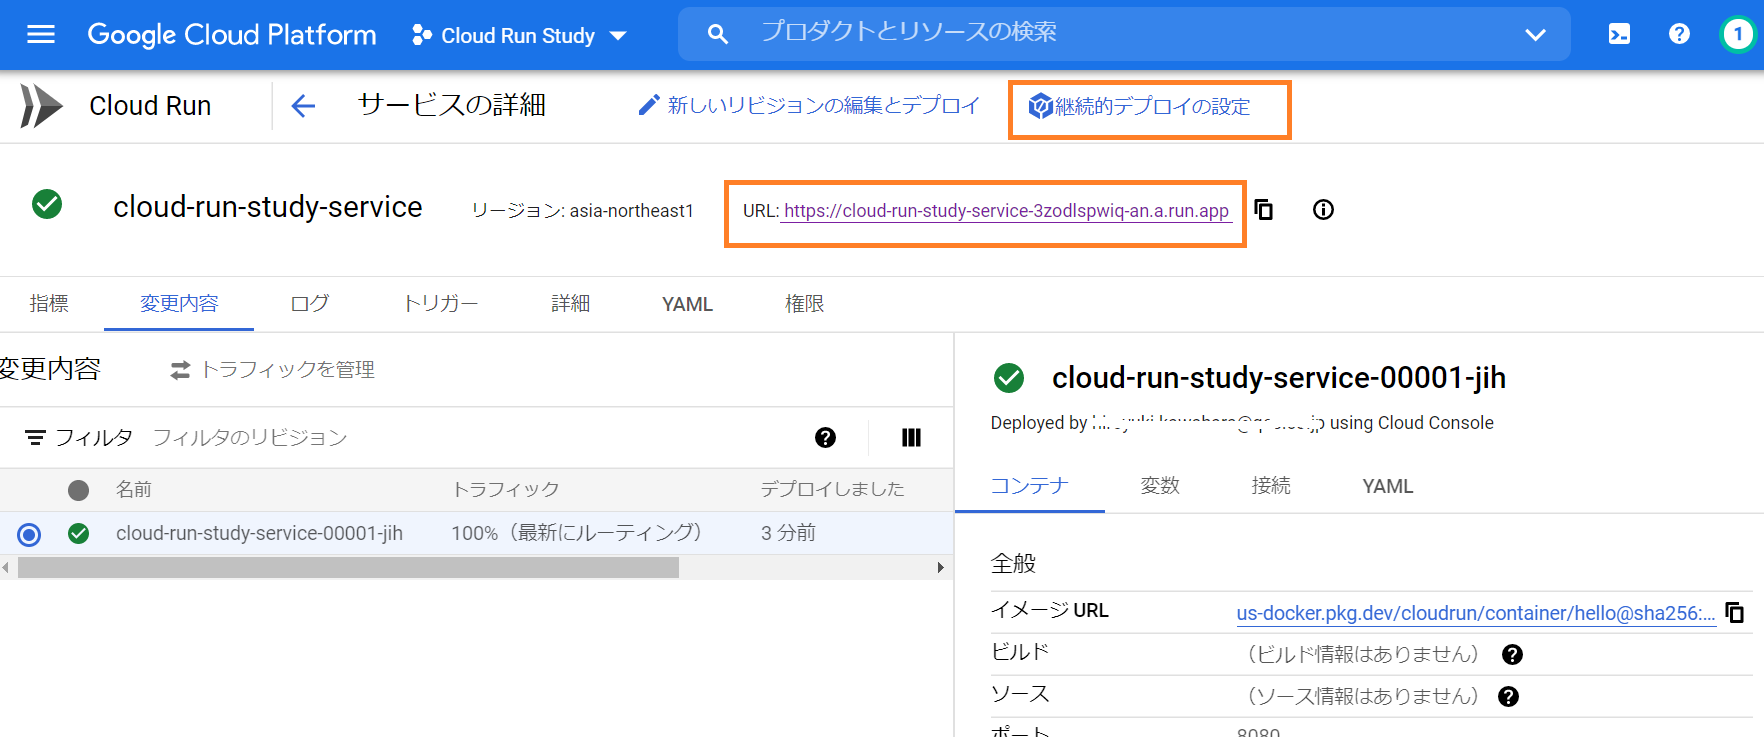Open the us-docker.pkg.dev image URL link
This screenshot has width=1764, height=737.
pyautogui.click(x=1476, y=613)
